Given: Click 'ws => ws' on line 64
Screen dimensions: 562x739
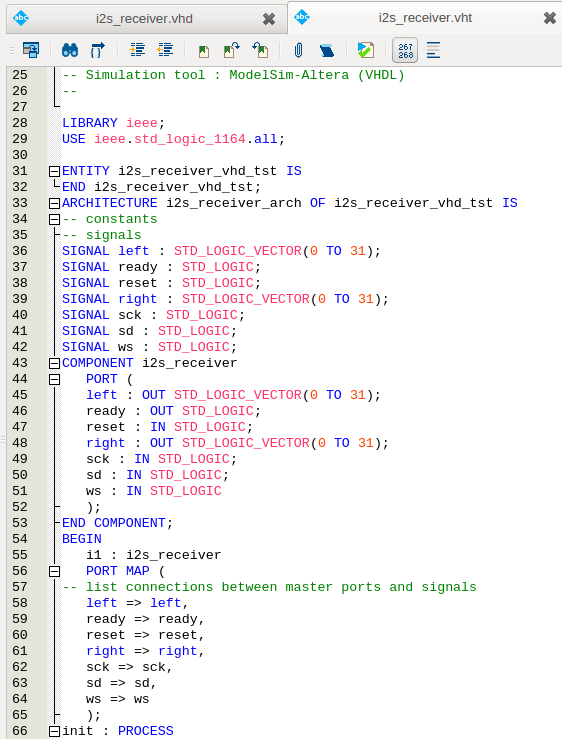Looking at the screenshot, I should (117, 699).
